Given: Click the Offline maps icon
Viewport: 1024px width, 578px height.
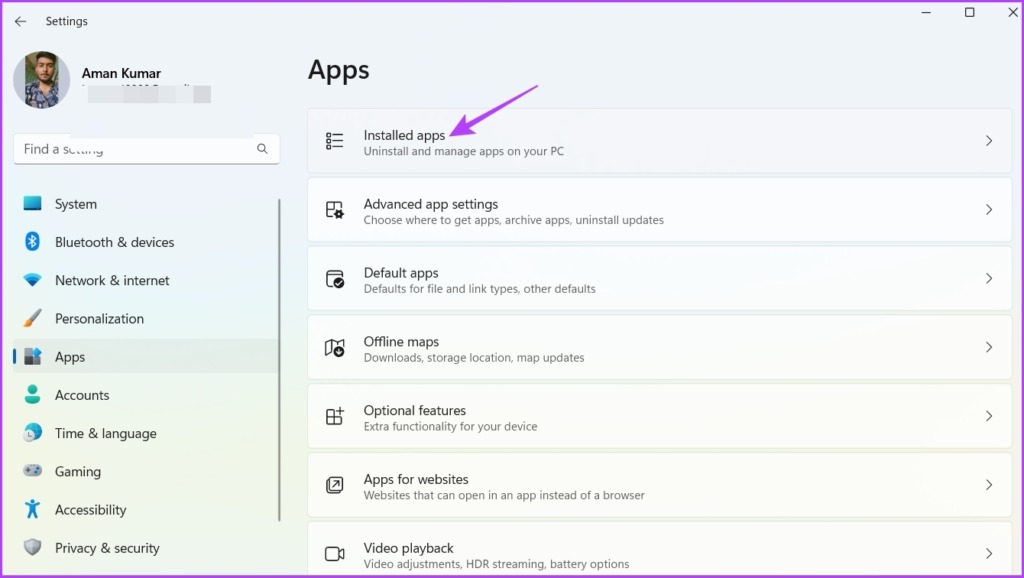Looking at the screenshot, I should click(333, 348).
